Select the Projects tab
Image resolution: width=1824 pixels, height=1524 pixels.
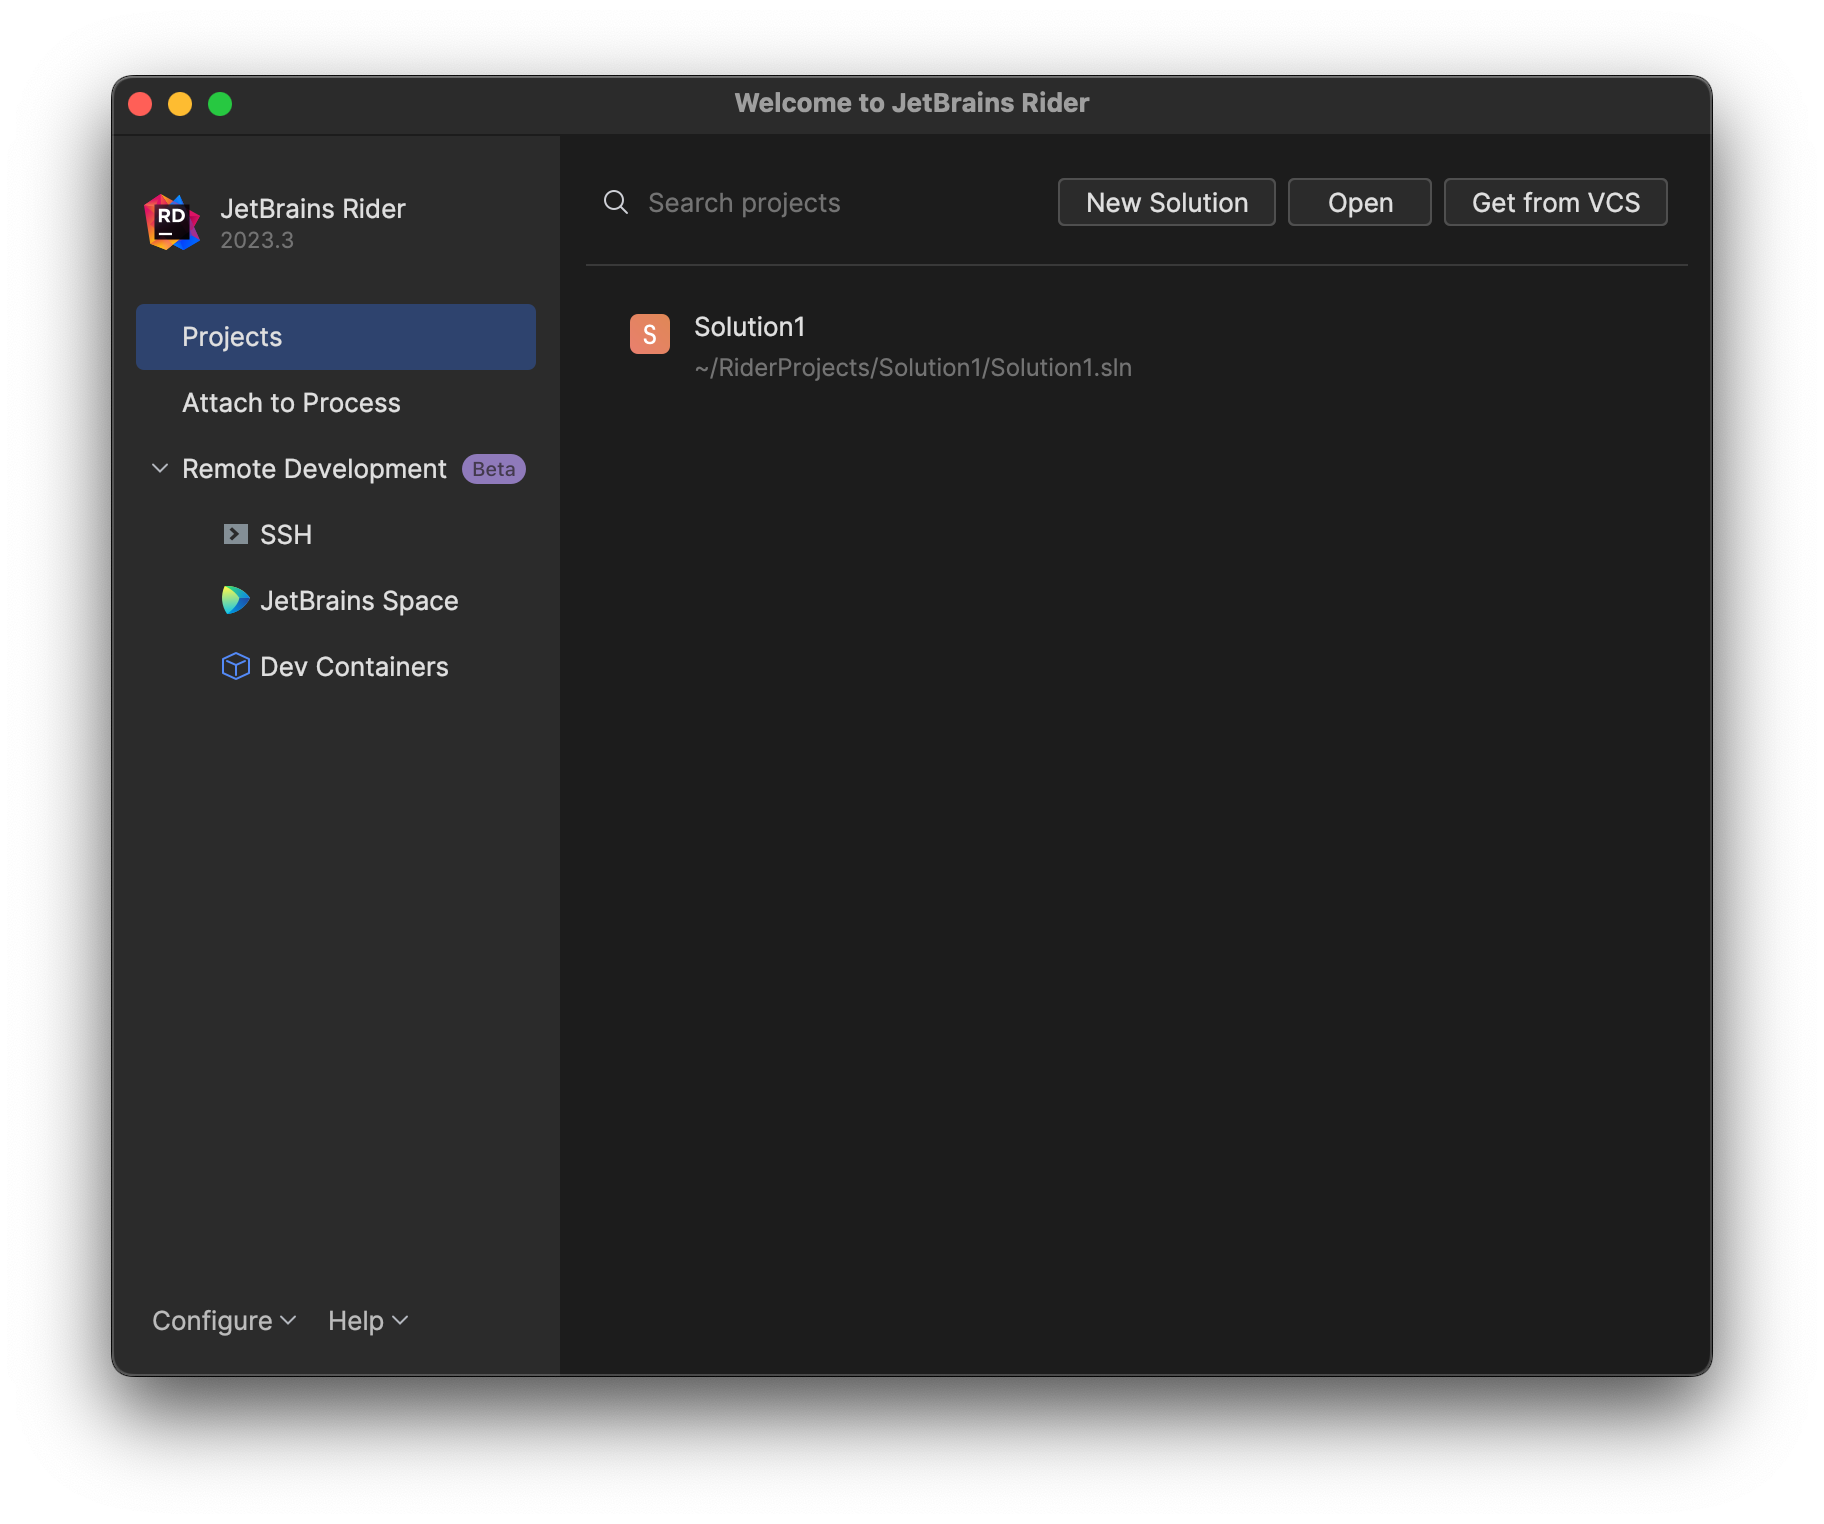coord(336,337)
